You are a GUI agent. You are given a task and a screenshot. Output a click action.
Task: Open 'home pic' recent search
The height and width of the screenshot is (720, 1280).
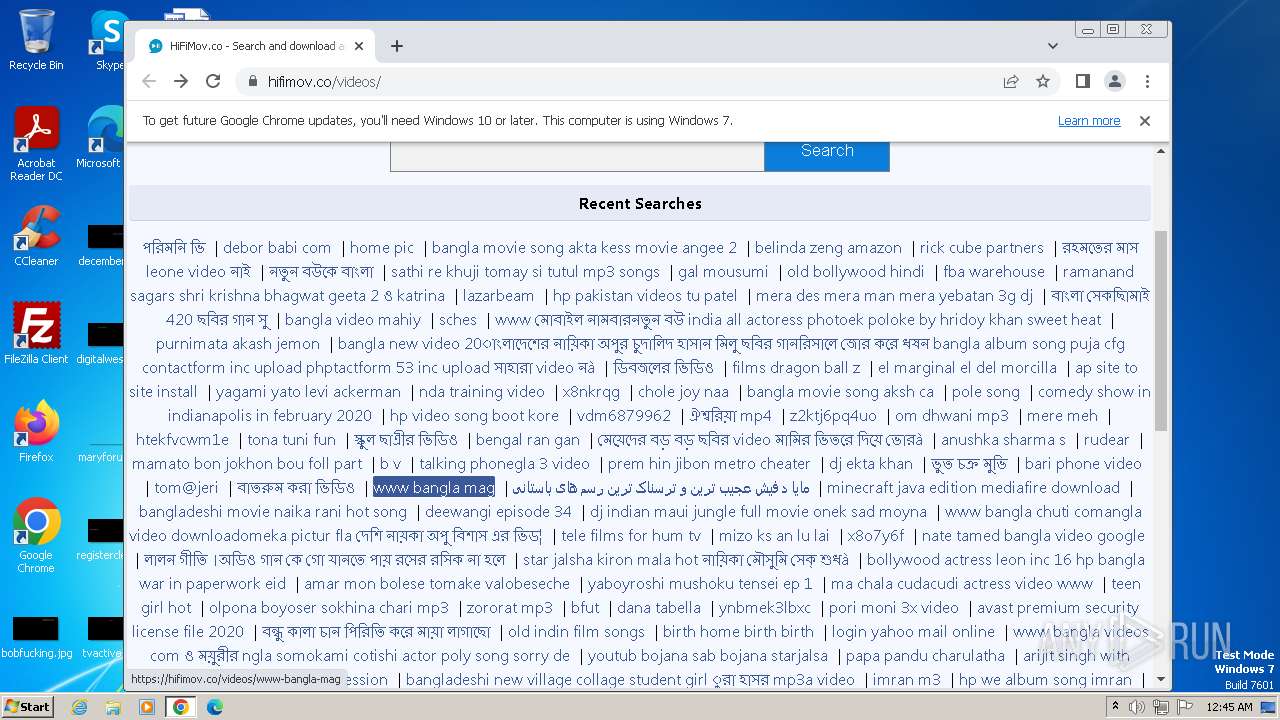pyautogui.click(x=382, y=248)
